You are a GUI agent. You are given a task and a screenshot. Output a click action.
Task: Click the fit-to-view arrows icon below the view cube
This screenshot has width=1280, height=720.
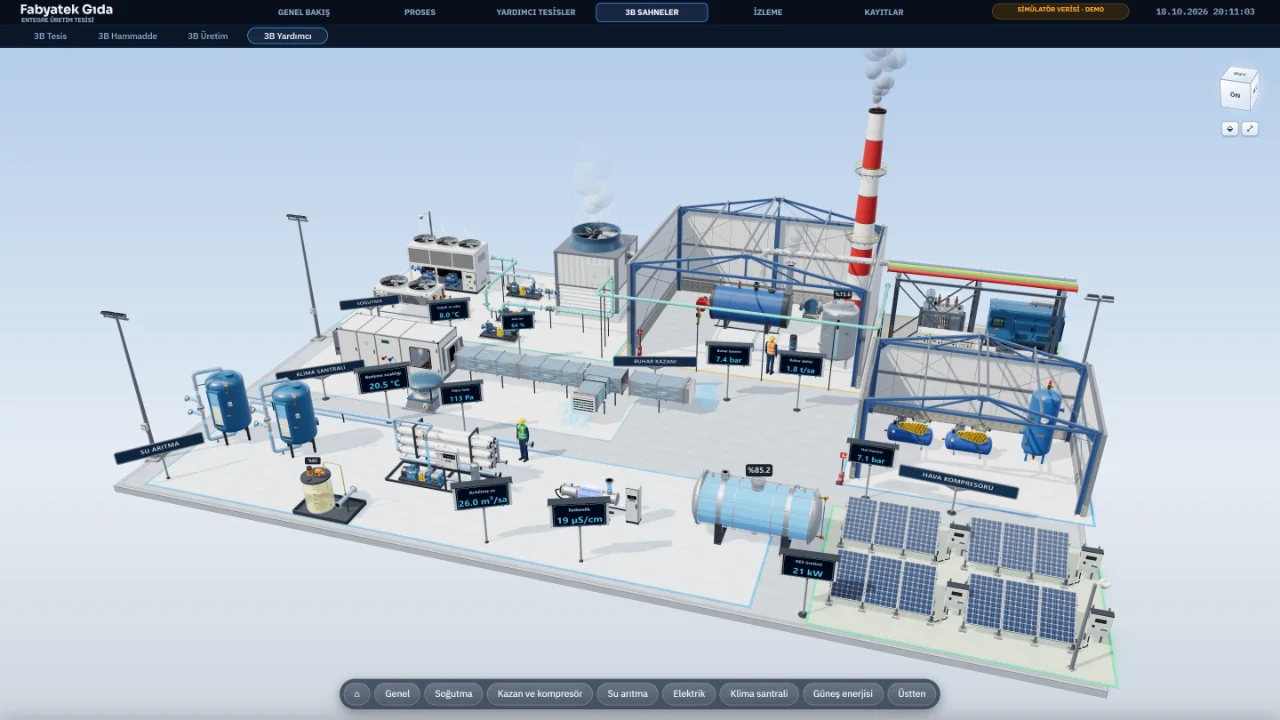pyautogui.click(x=1250, y=129)
